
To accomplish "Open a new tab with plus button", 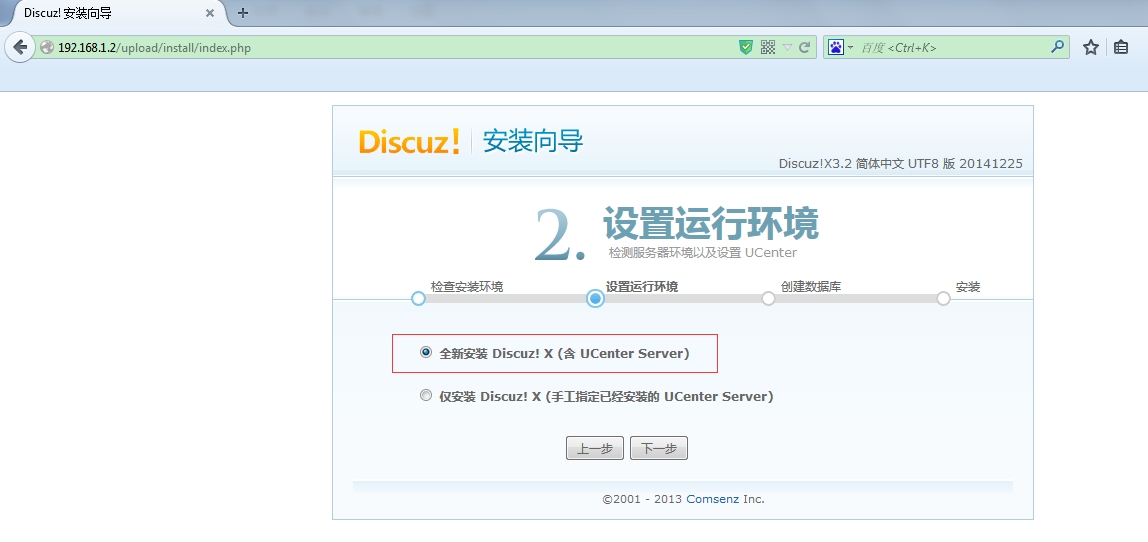I will pos(243,13).
